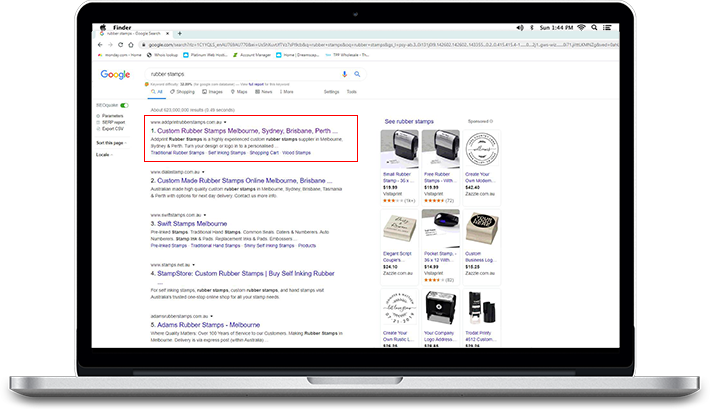Open the Shopping Cart sitelink

click(x=264, y=153)
